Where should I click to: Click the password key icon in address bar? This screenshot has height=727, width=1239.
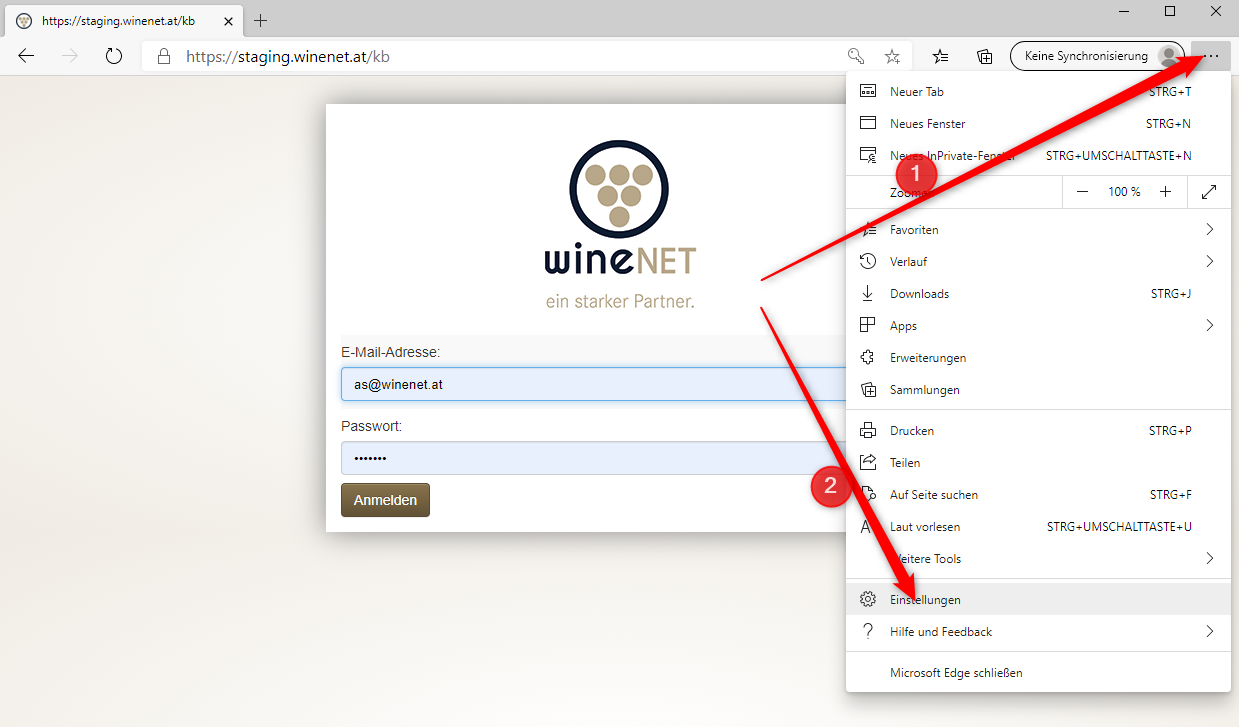[x=855, y=56]
